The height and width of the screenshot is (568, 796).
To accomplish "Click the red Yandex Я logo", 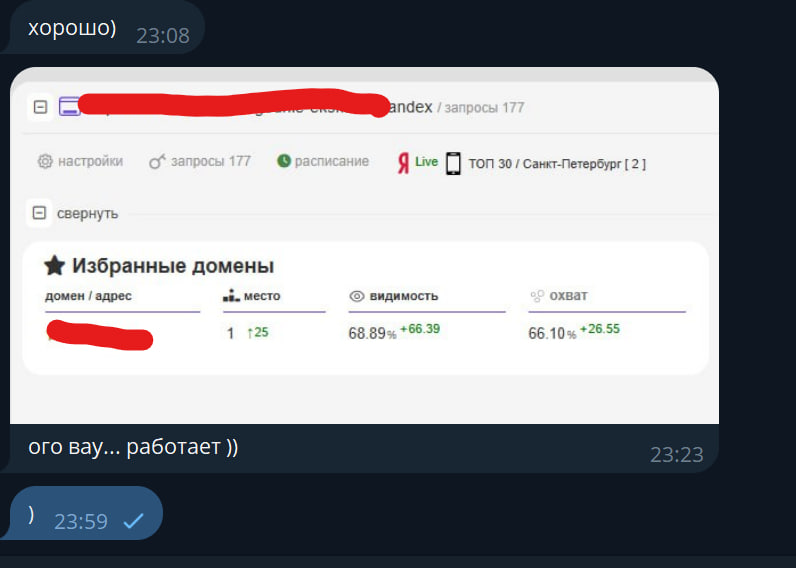I will (403, 163).
